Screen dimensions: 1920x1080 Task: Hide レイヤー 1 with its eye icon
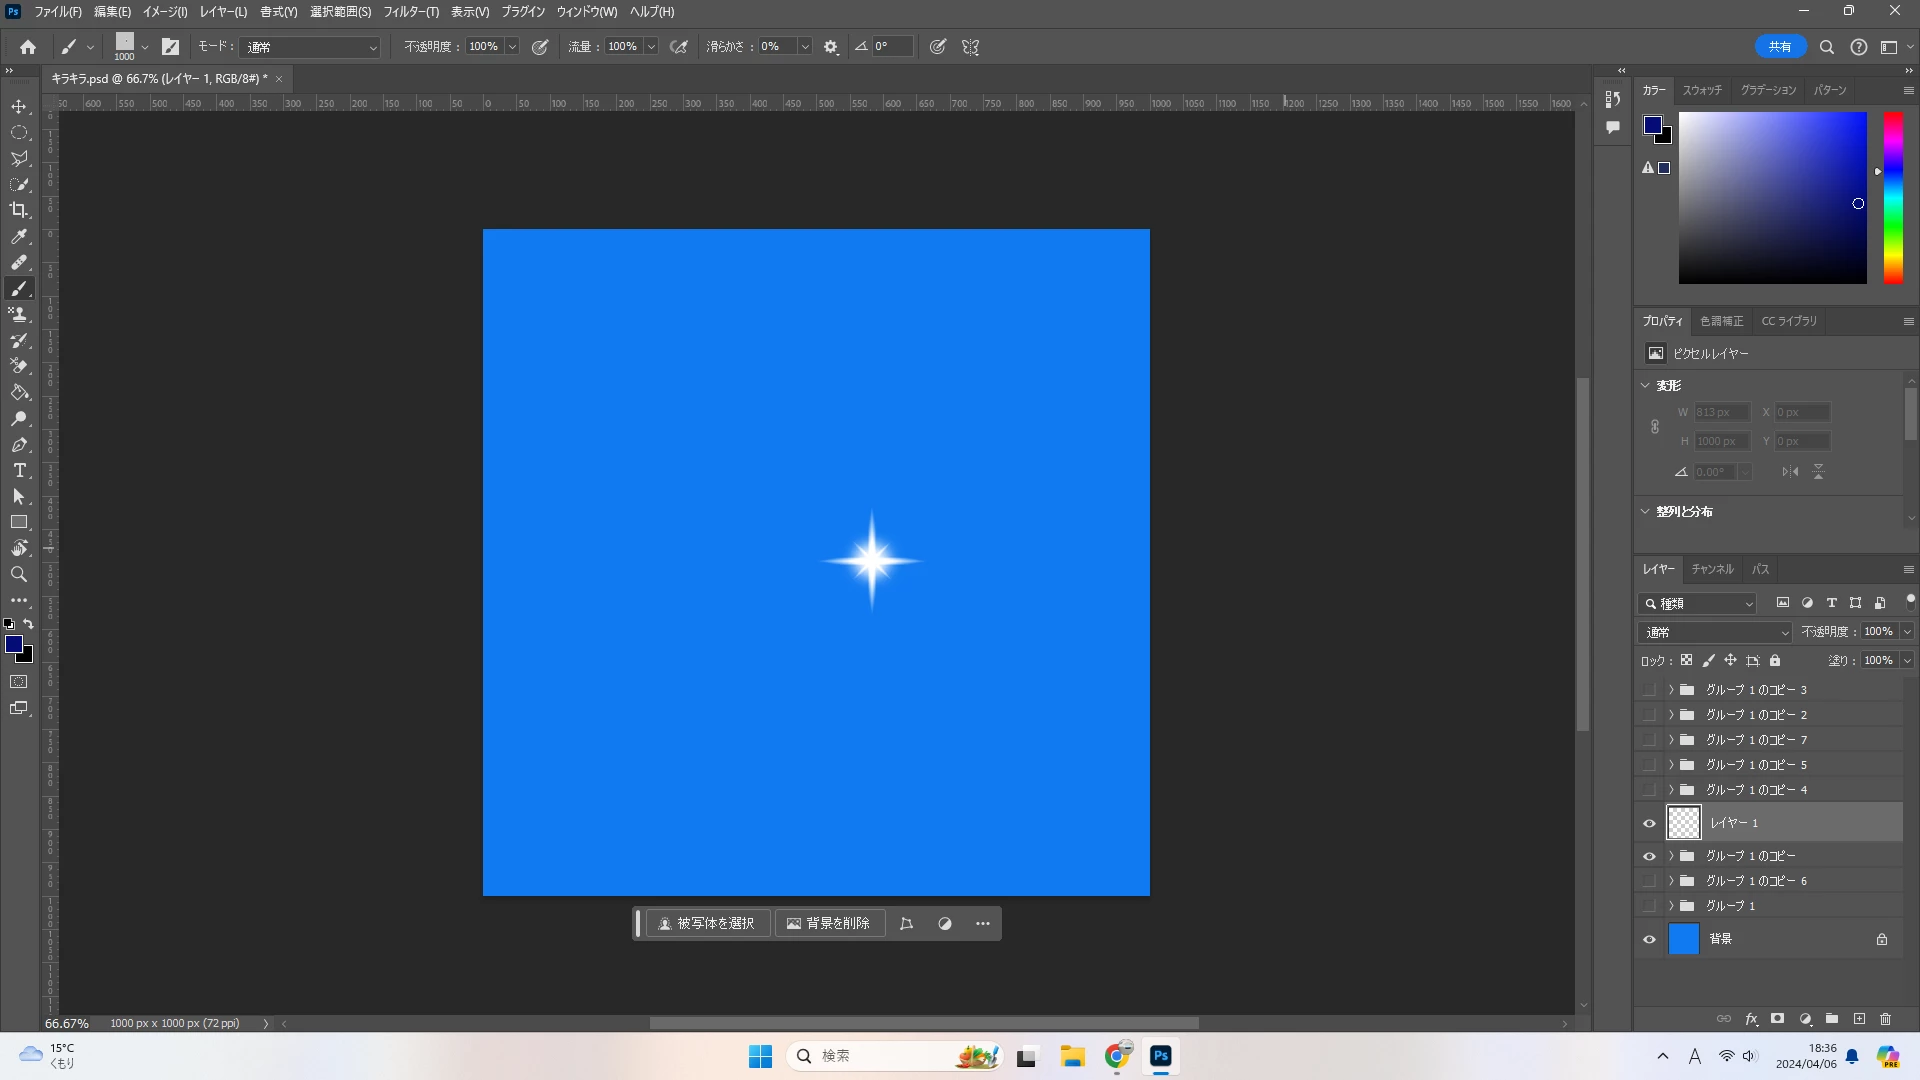pyautogui.click(x=1649, y=823)
